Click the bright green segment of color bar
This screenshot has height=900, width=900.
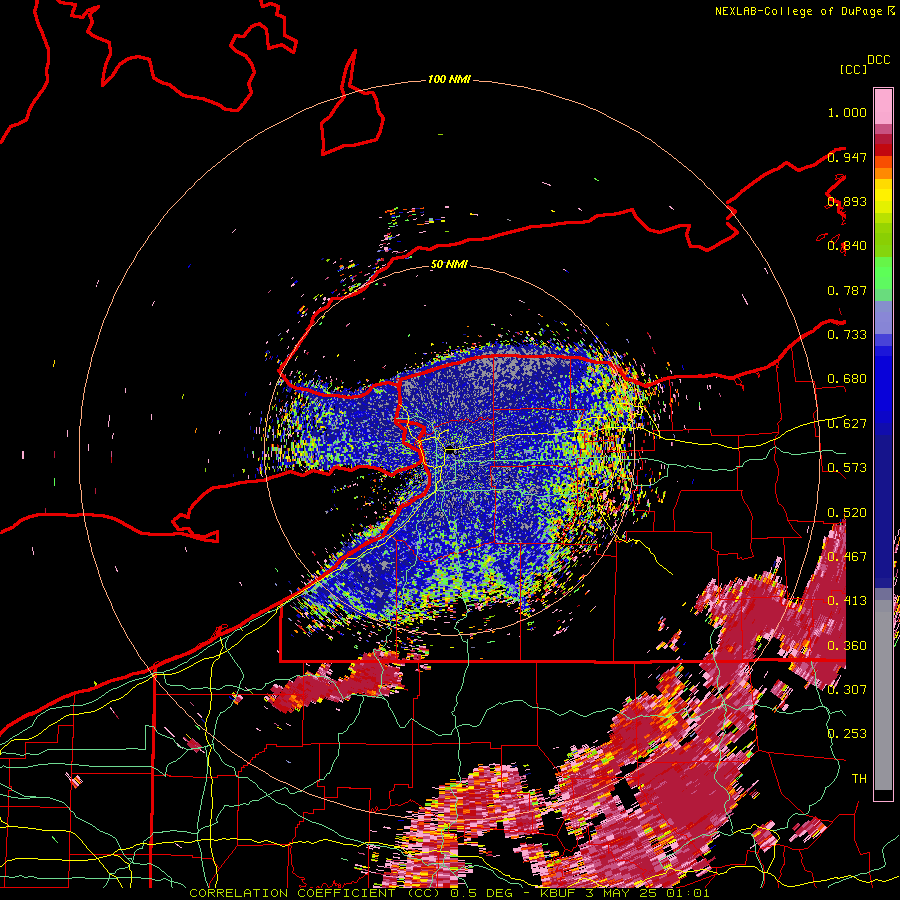point(883,273)
